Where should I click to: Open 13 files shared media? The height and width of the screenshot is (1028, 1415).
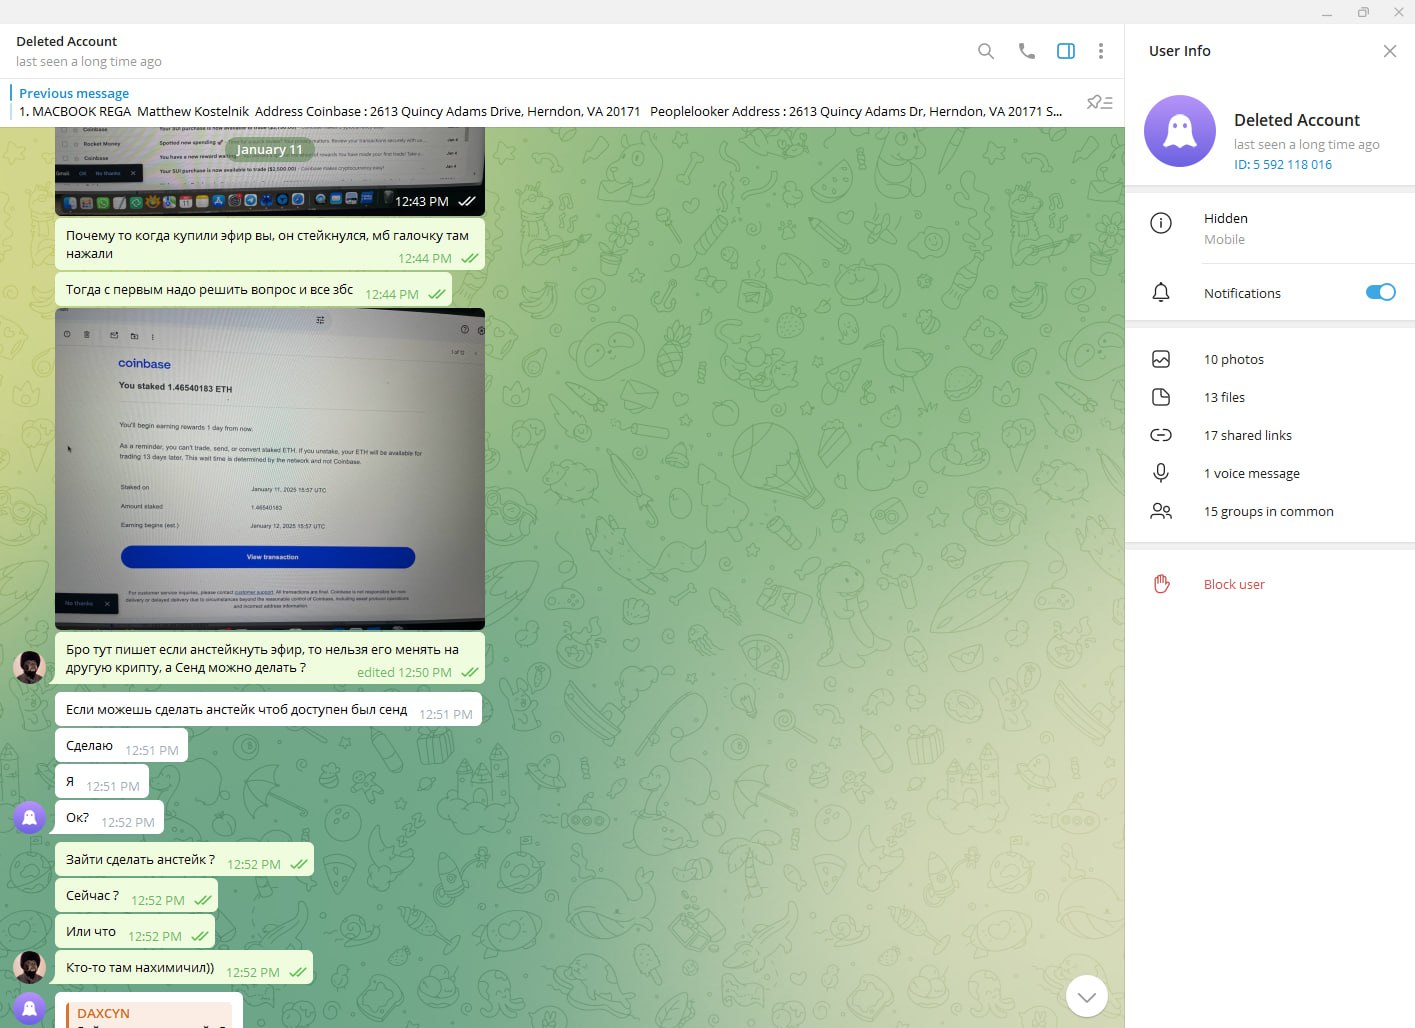coord(1270,397)
